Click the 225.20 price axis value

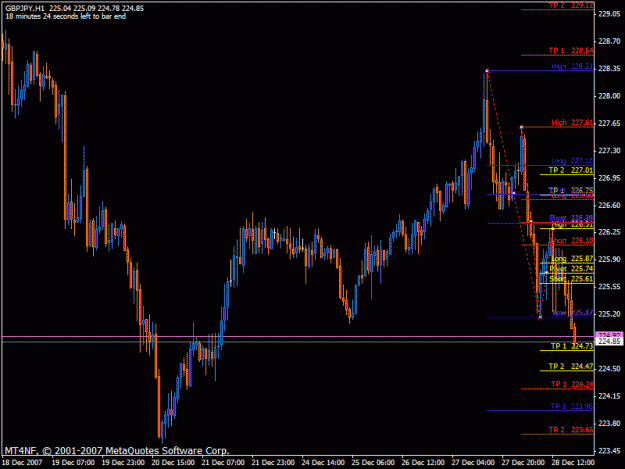click(x=609, y=314)
